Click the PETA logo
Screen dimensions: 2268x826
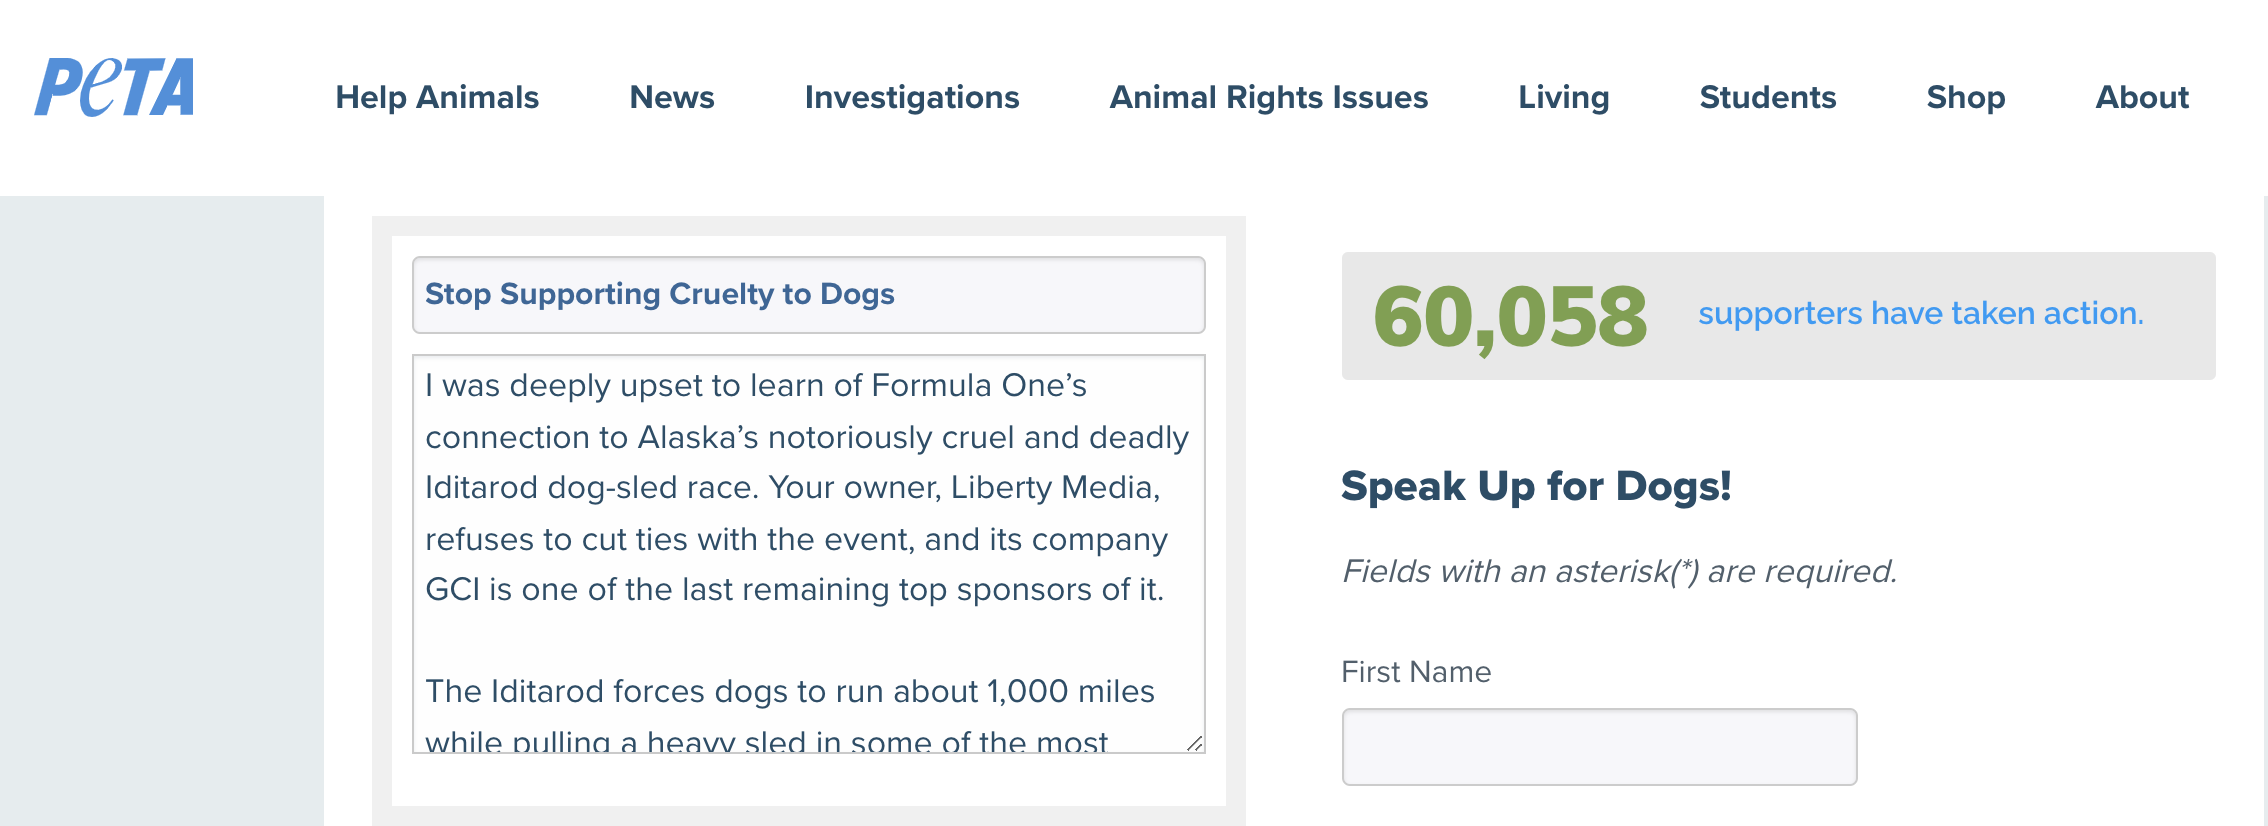[115, 88]
